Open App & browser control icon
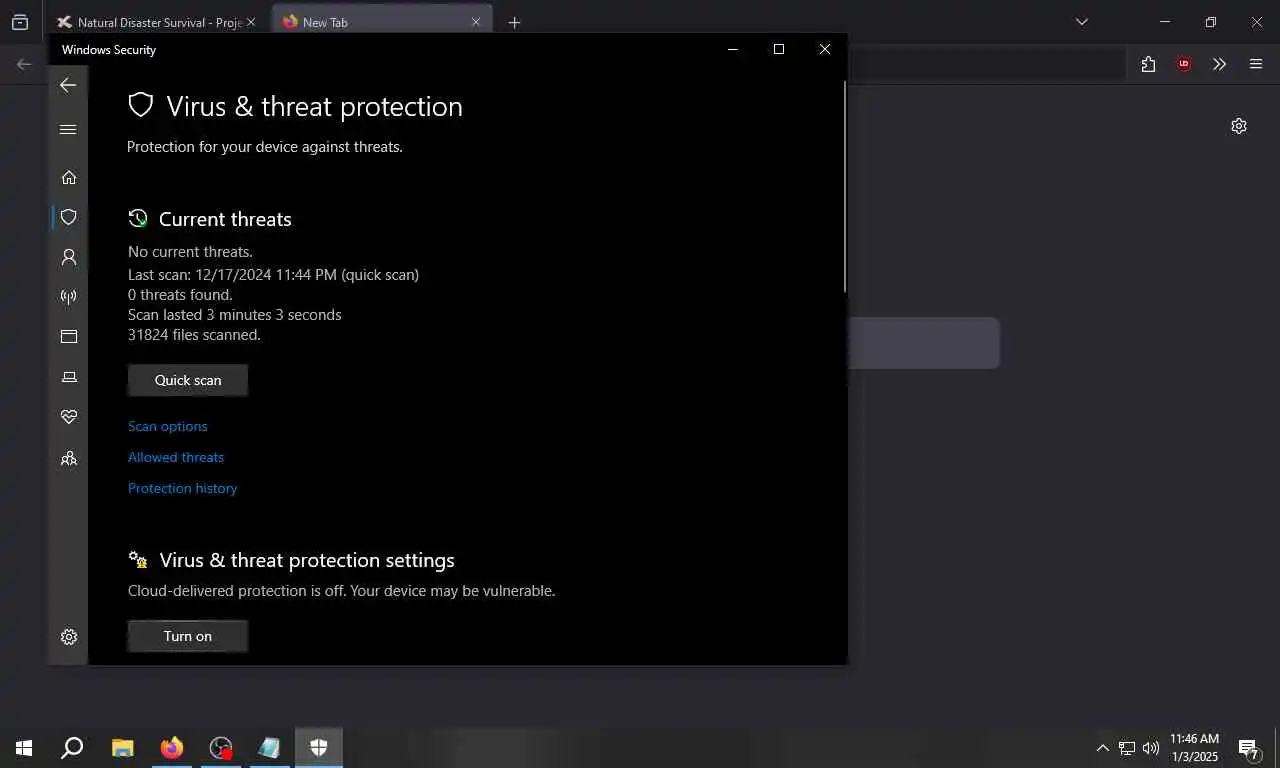 tap(69, 337)
